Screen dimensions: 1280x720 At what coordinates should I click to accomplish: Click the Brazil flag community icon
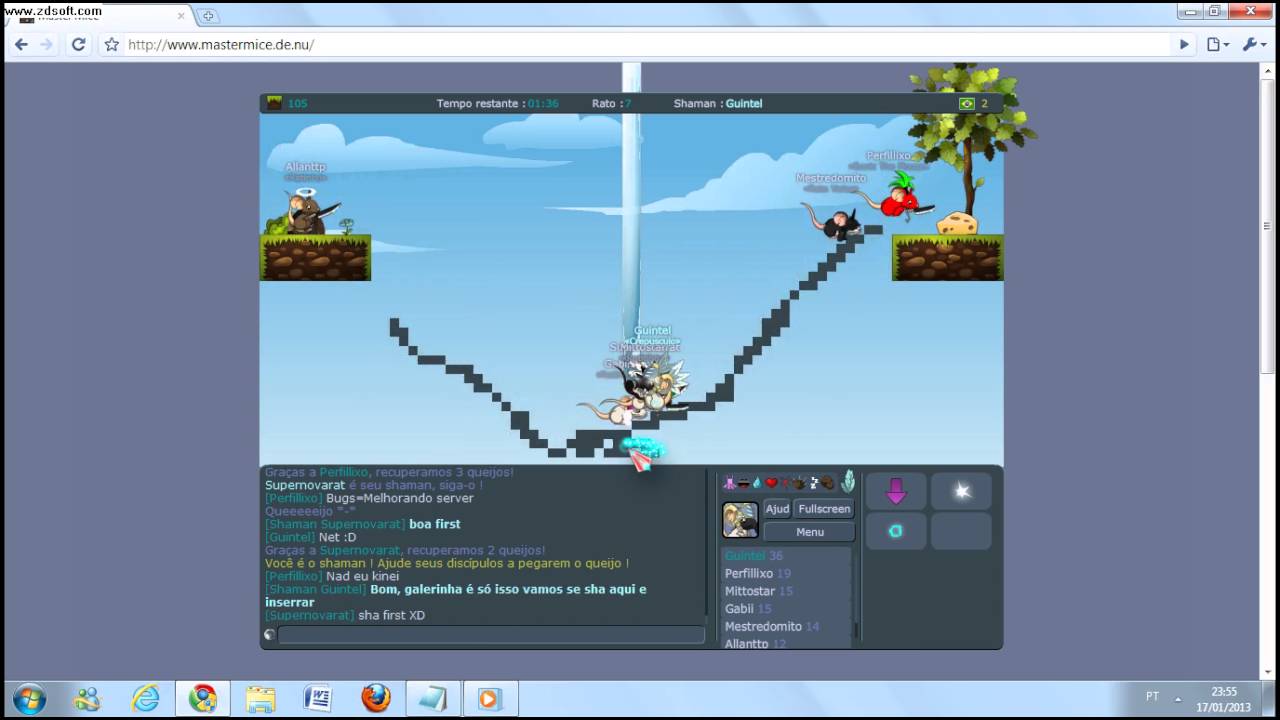click(x=966, y=103)
